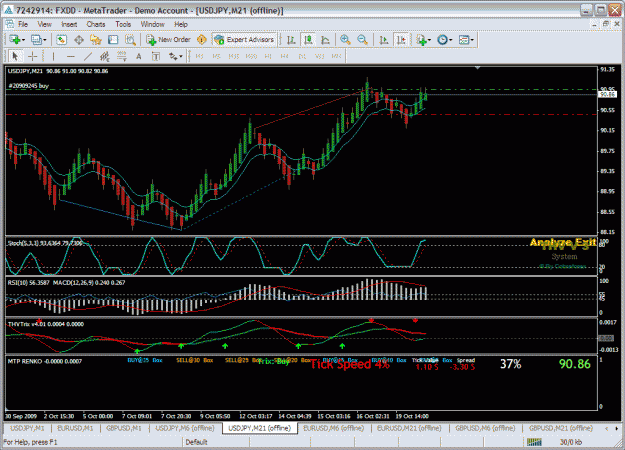This screenshot has height=450, width=625.
Task: Toggle candlestick chart mode
Action: tap(308, 39)
